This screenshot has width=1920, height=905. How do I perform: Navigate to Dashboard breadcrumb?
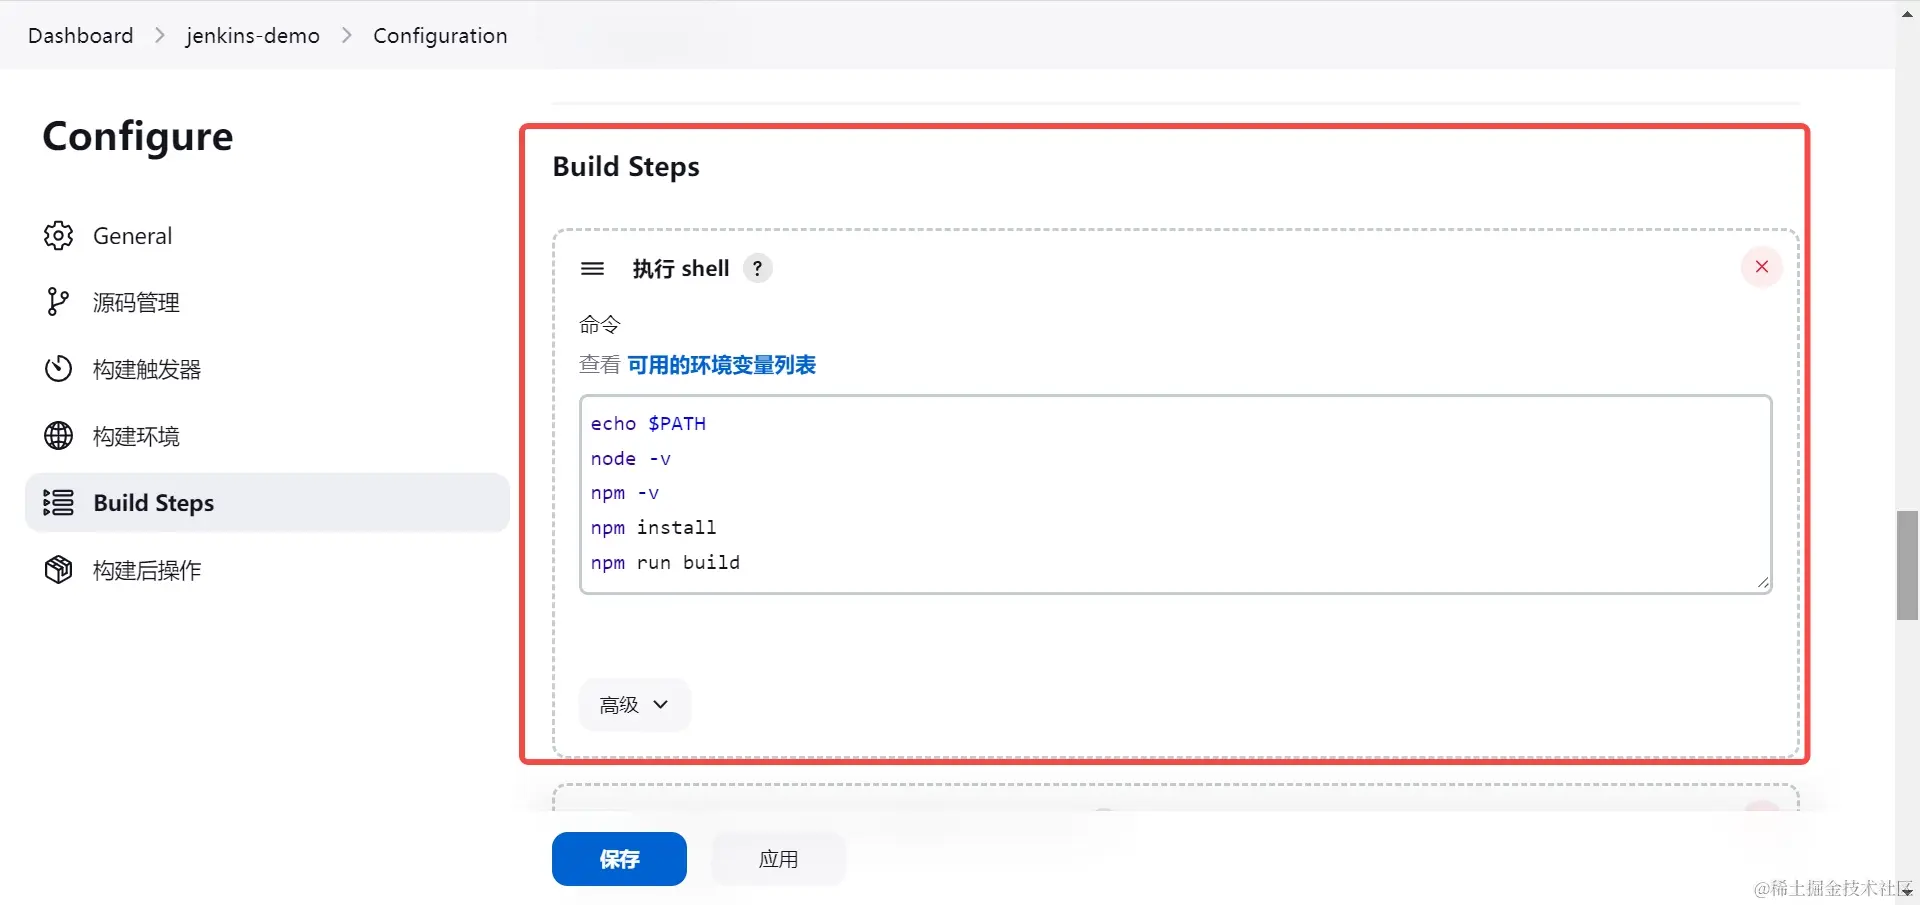pos(80,35)
